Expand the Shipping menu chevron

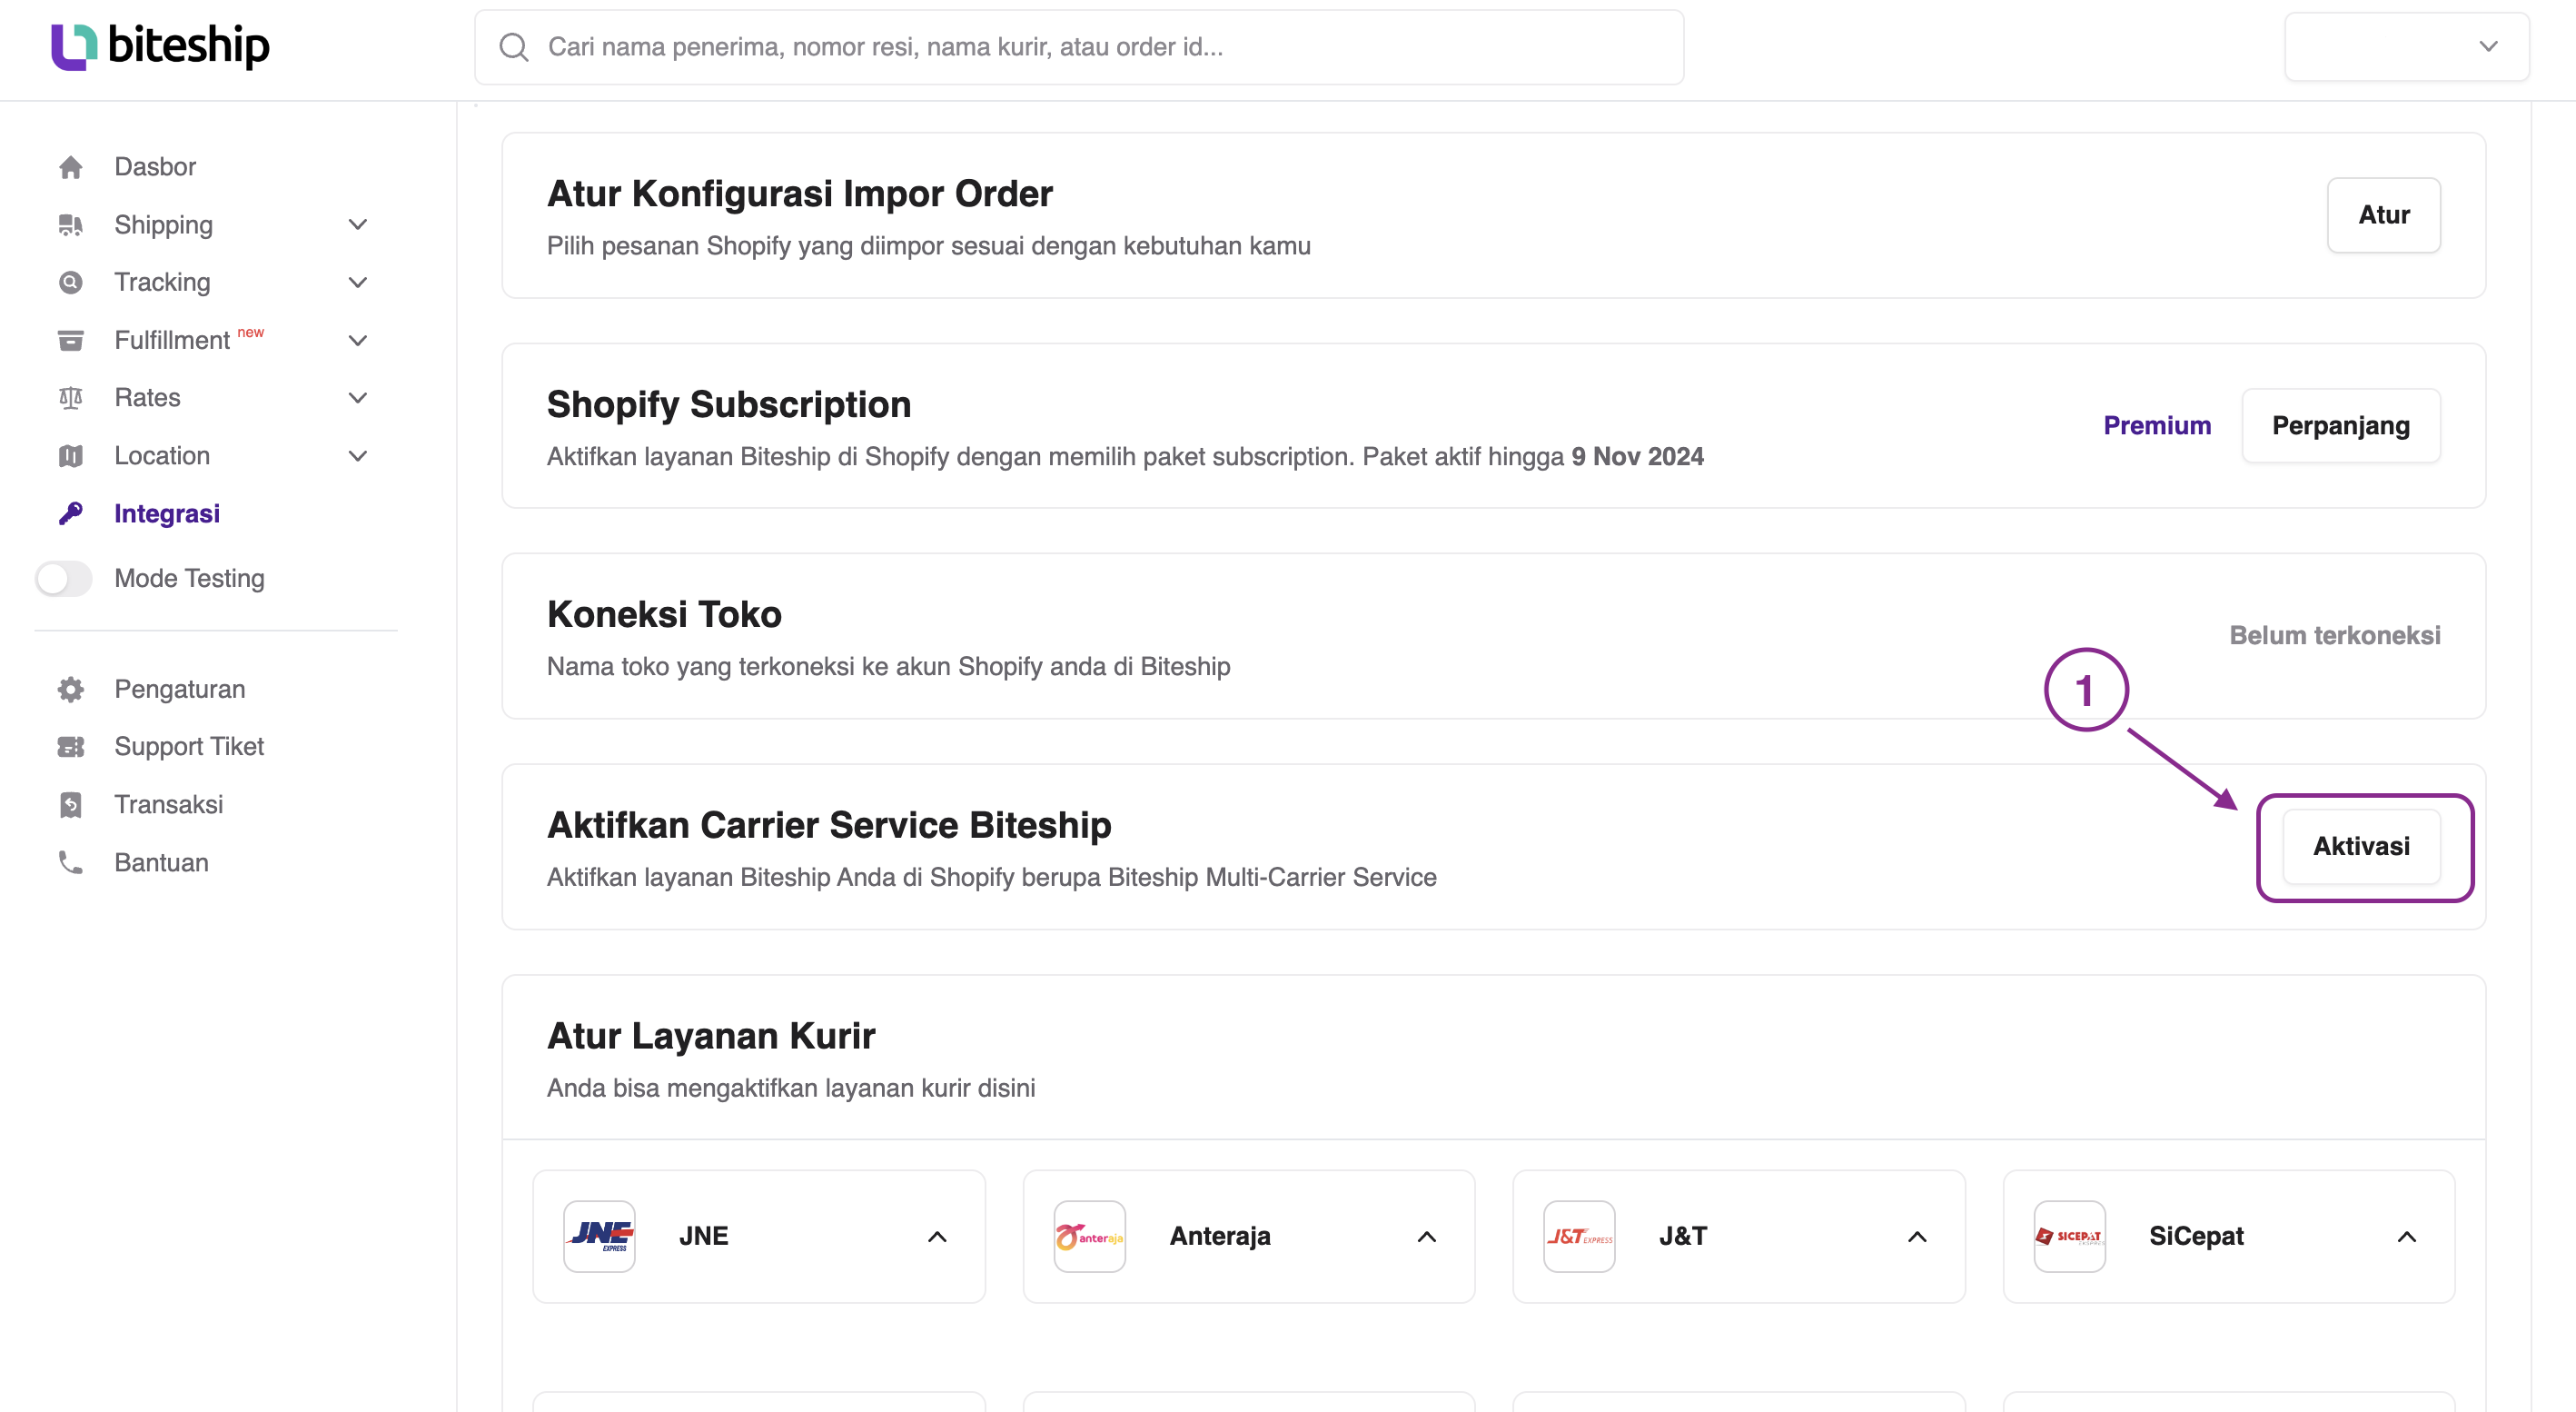[x=358, y=225]
